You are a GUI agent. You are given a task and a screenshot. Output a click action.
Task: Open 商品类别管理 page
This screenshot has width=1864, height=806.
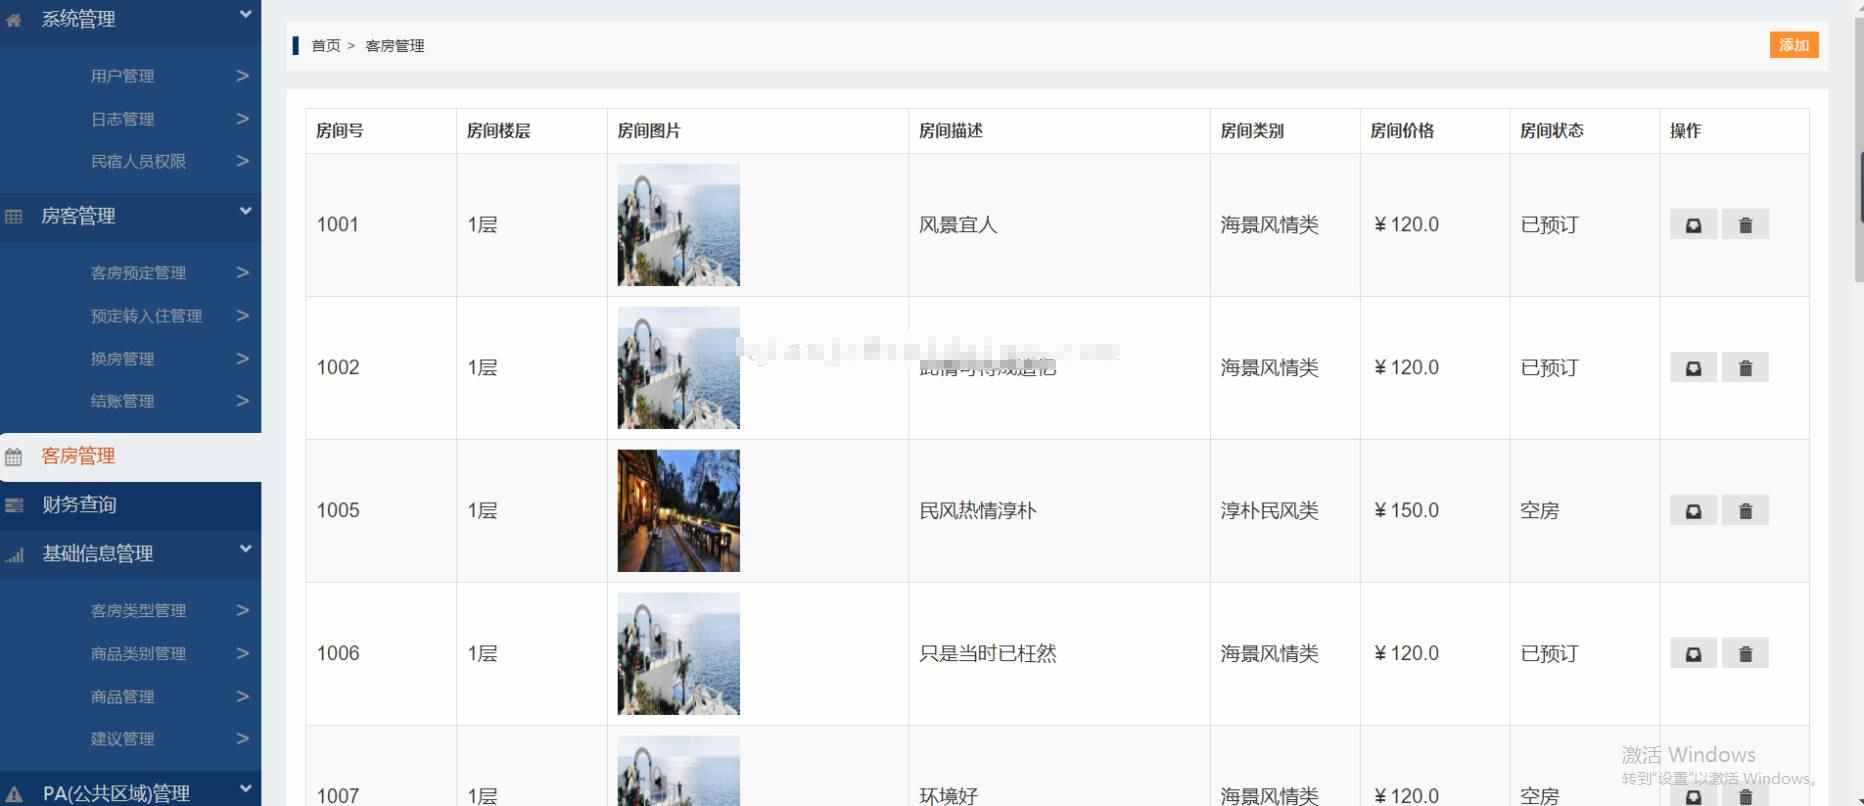(x=138, y=653)
